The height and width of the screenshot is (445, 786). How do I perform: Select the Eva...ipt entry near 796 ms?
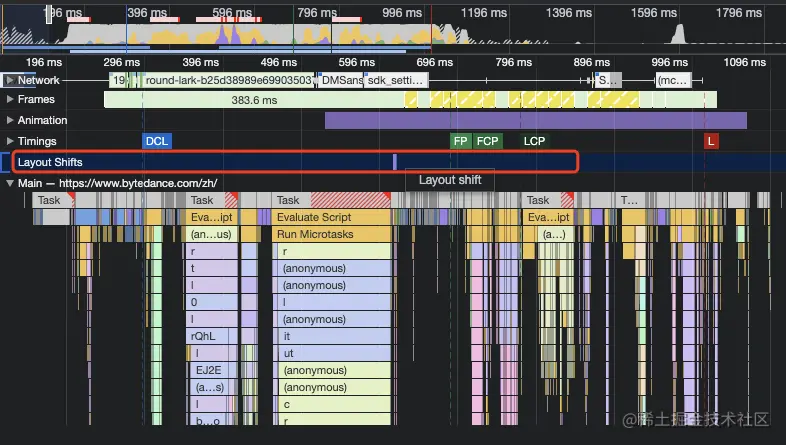[548, 217]
